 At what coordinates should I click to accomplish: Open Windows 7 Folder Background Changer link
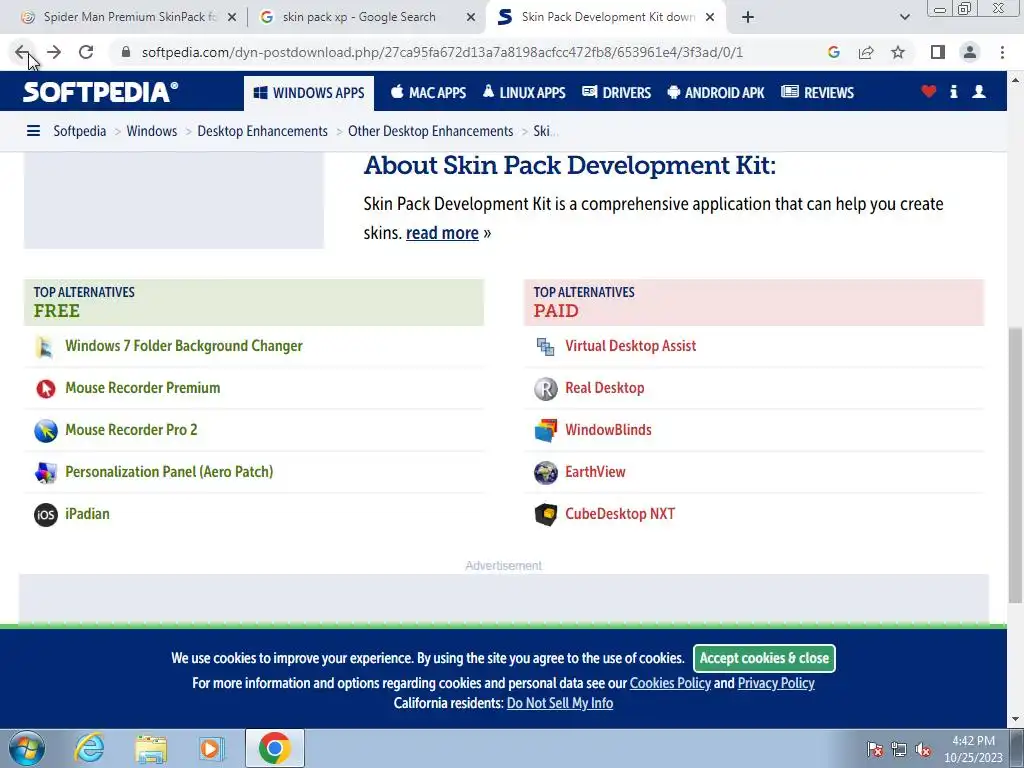point(184,346)
